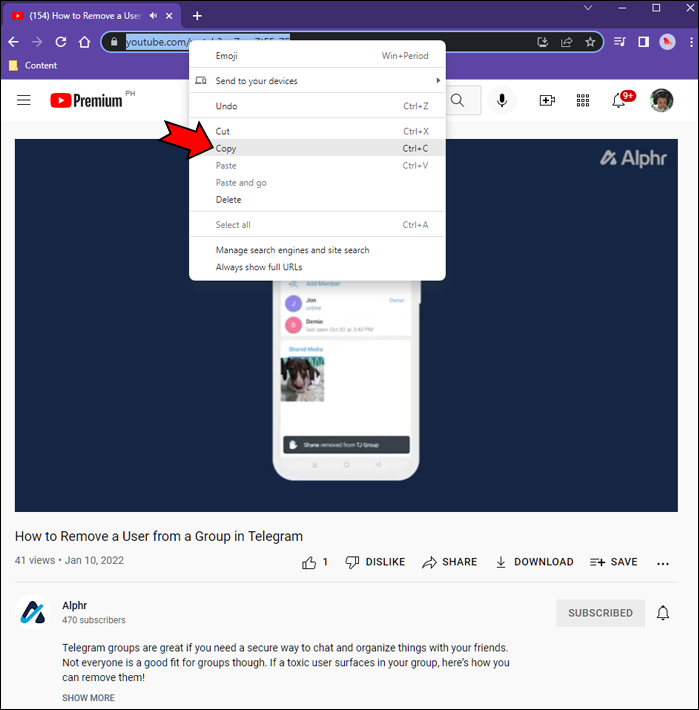Open a new browser tab
Screen dimensions: 699x710
197,16
